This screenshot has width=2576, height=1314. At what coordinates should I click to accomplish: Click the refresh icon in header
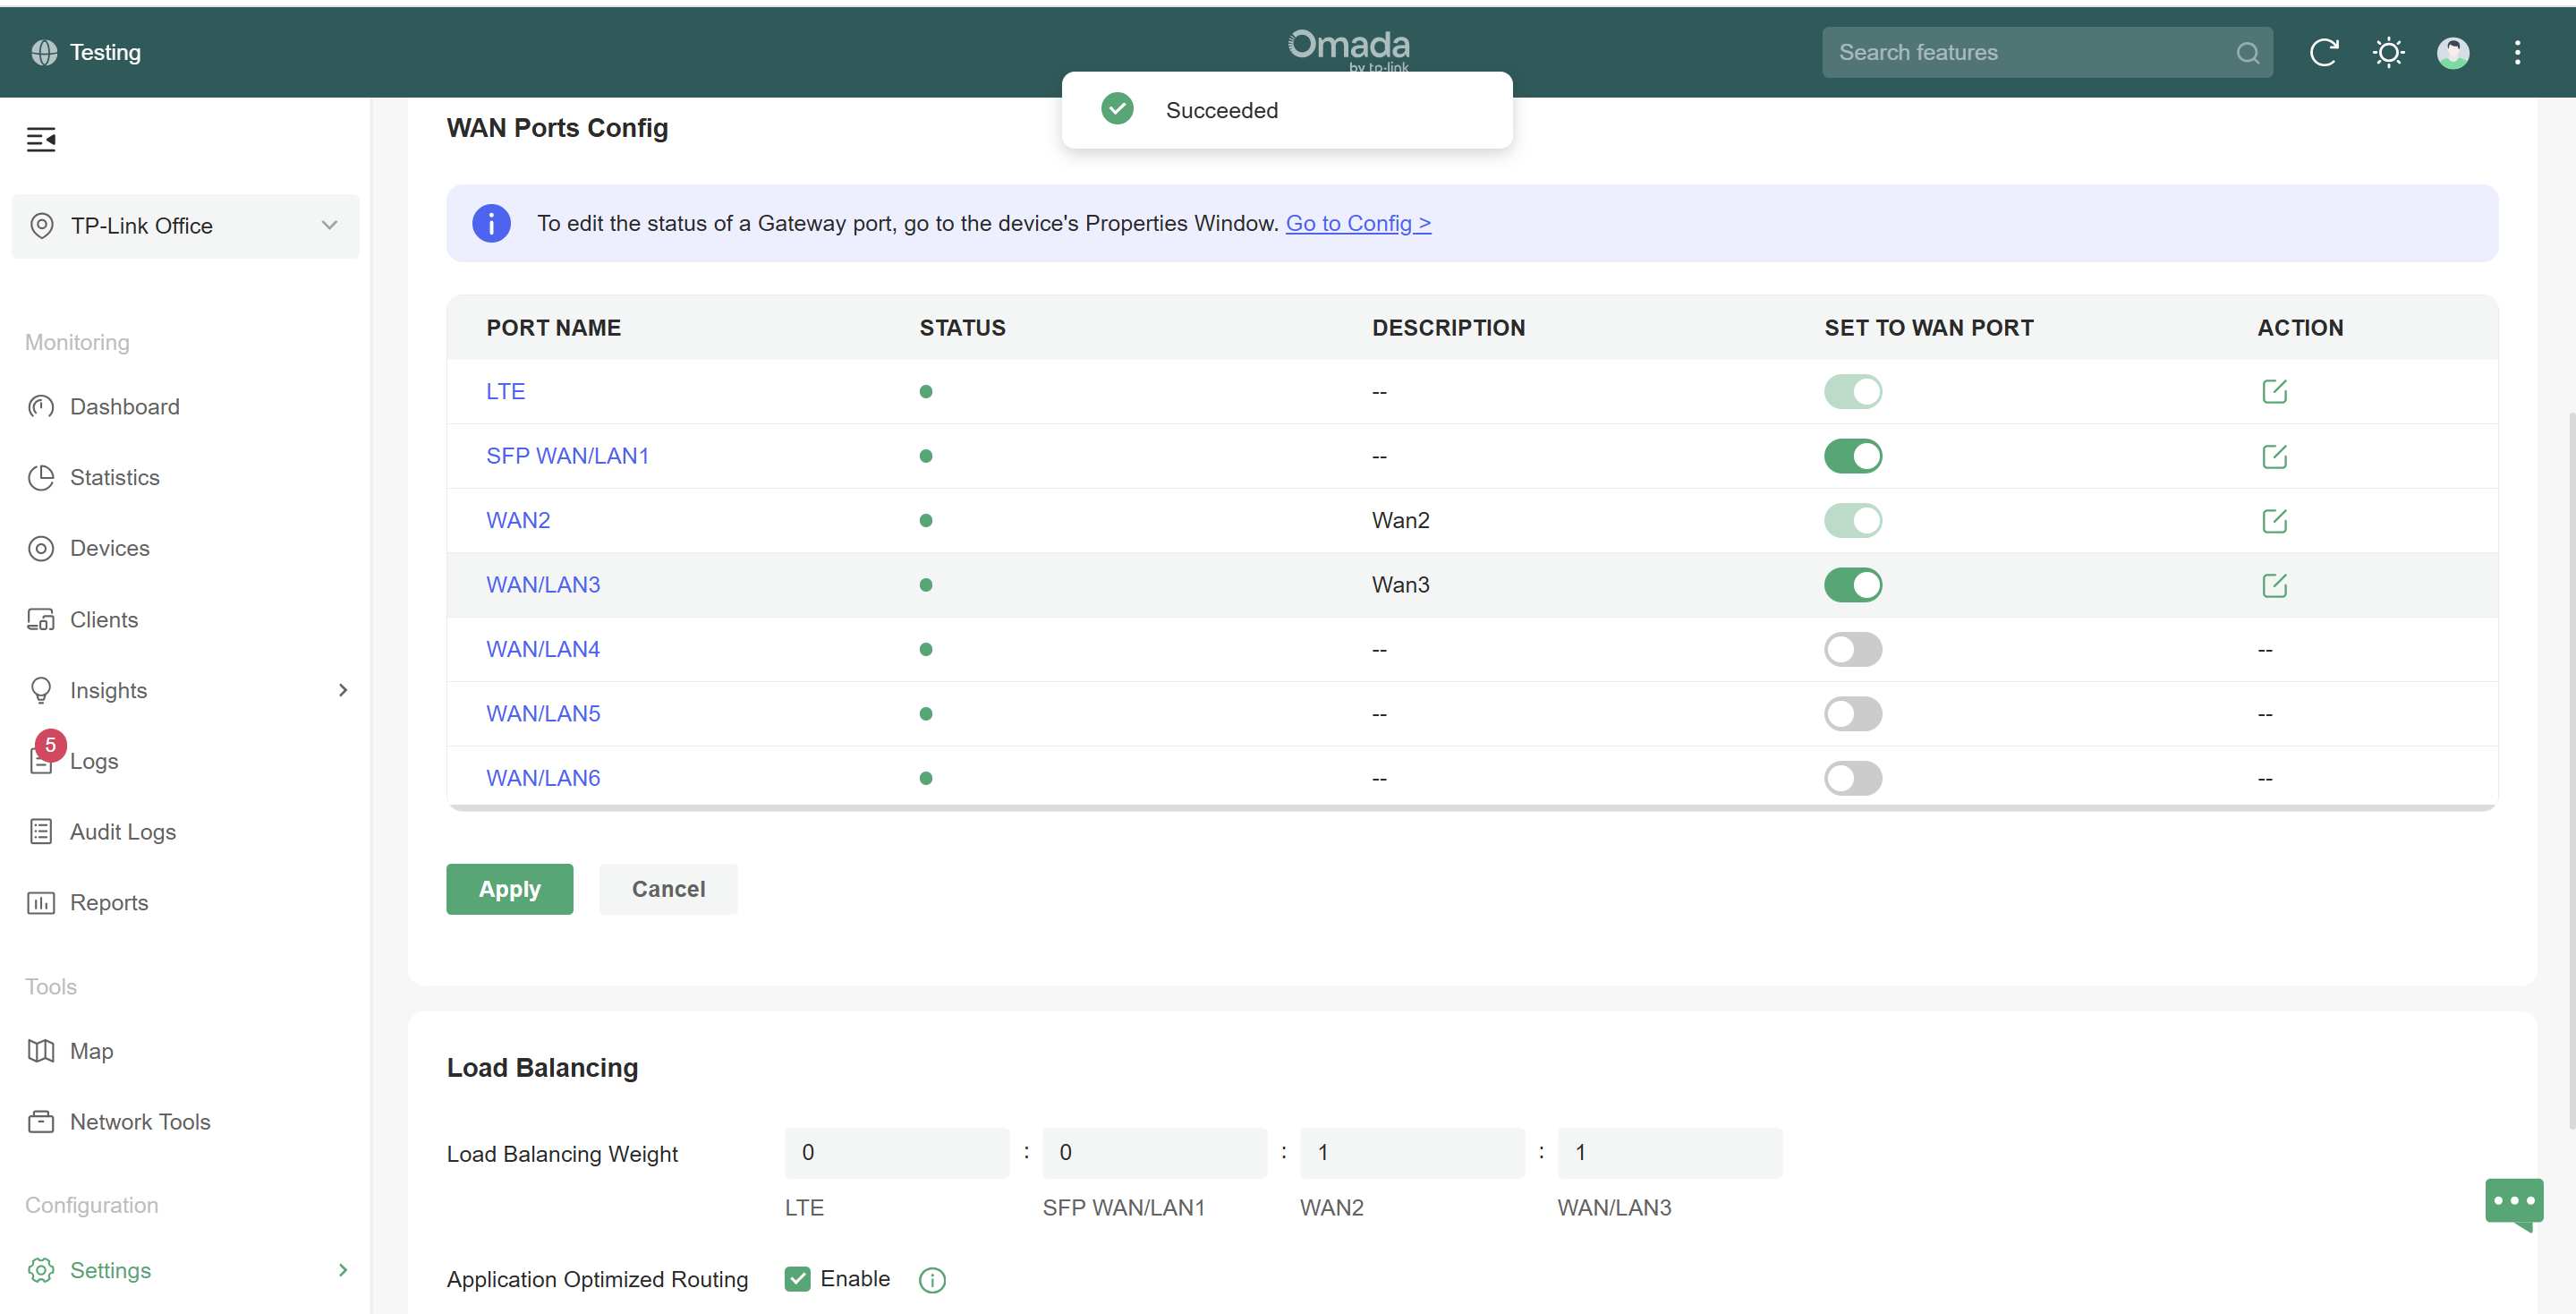pos(2323,52)
